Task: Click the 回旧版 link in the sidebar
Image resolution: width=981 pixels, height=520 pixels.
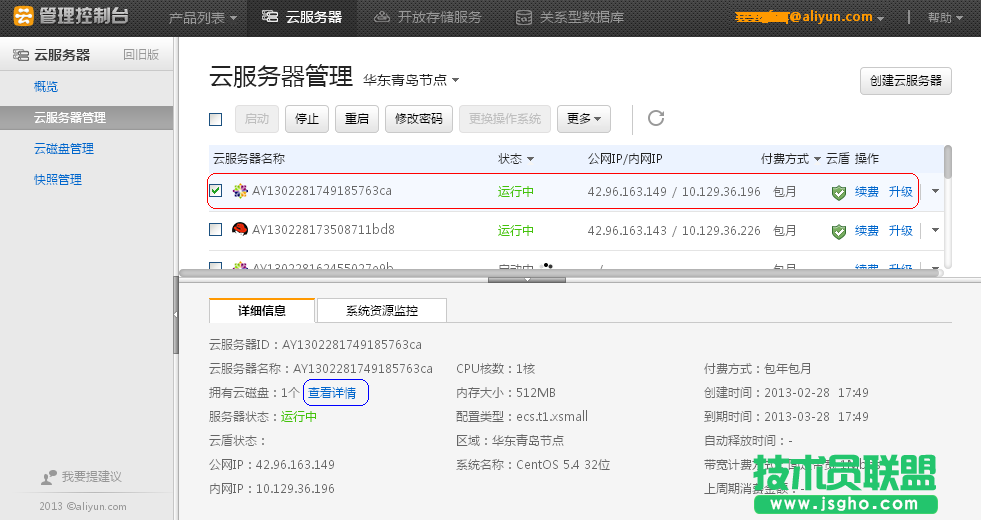Action: 141,55
